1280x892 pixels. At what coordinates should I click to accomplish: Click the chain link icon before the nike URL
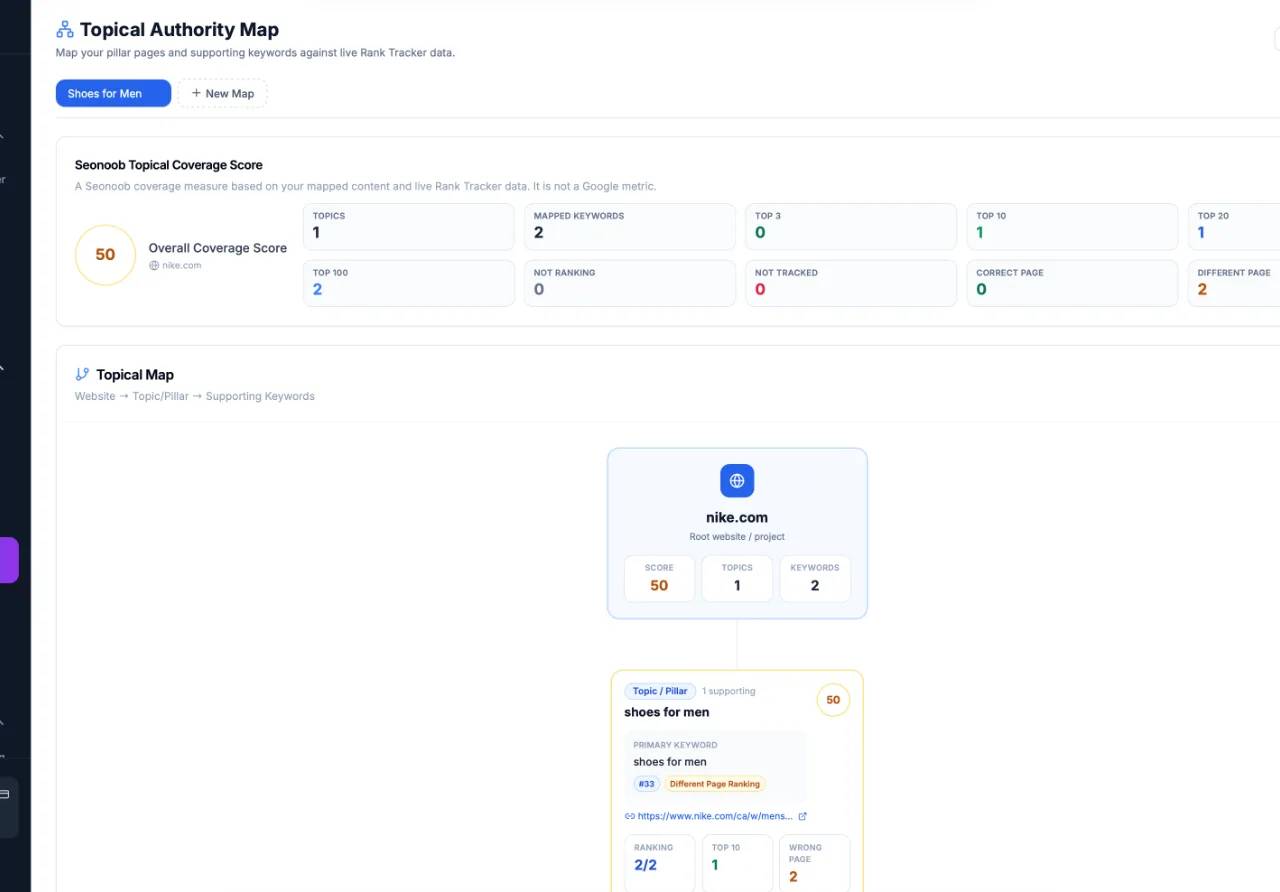630,816
